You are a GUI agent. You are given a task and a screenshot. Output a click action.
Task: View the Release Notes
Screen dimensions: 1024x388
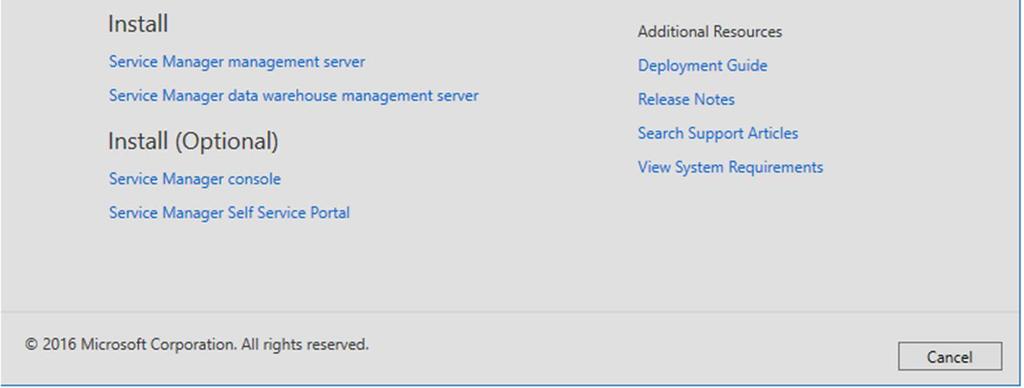click(686, 100)
